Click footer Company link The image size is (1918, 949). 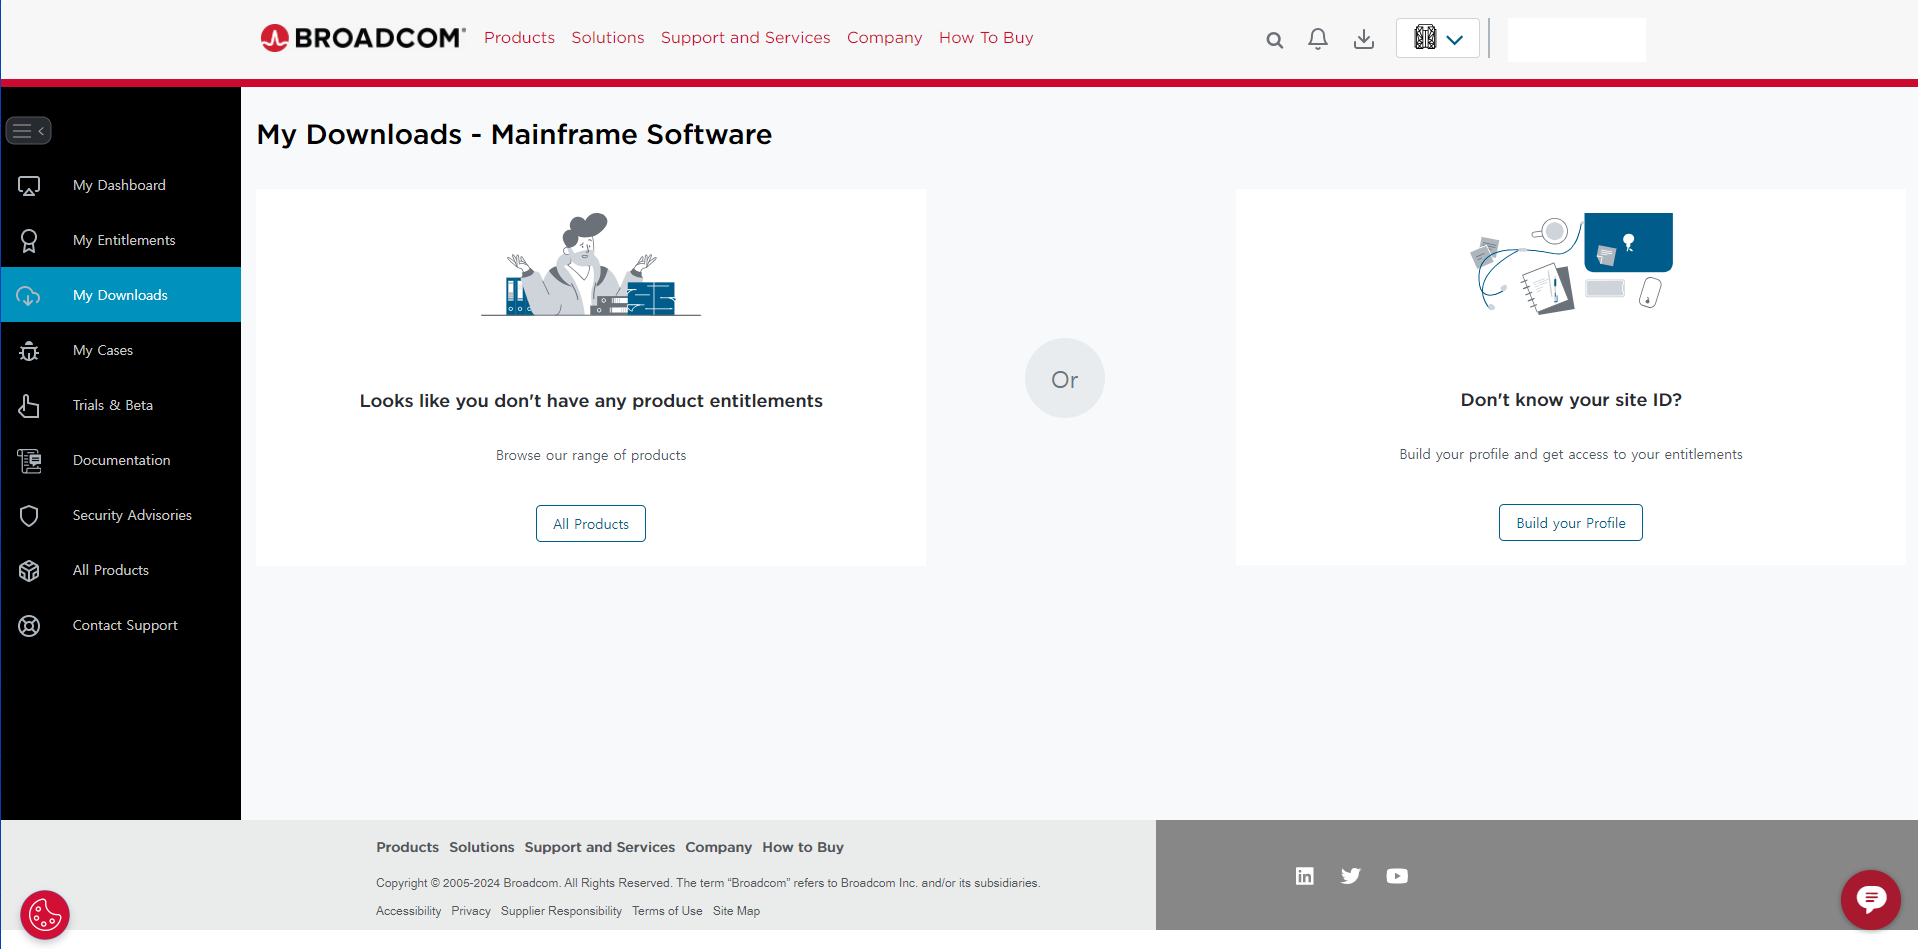(718, 847)
